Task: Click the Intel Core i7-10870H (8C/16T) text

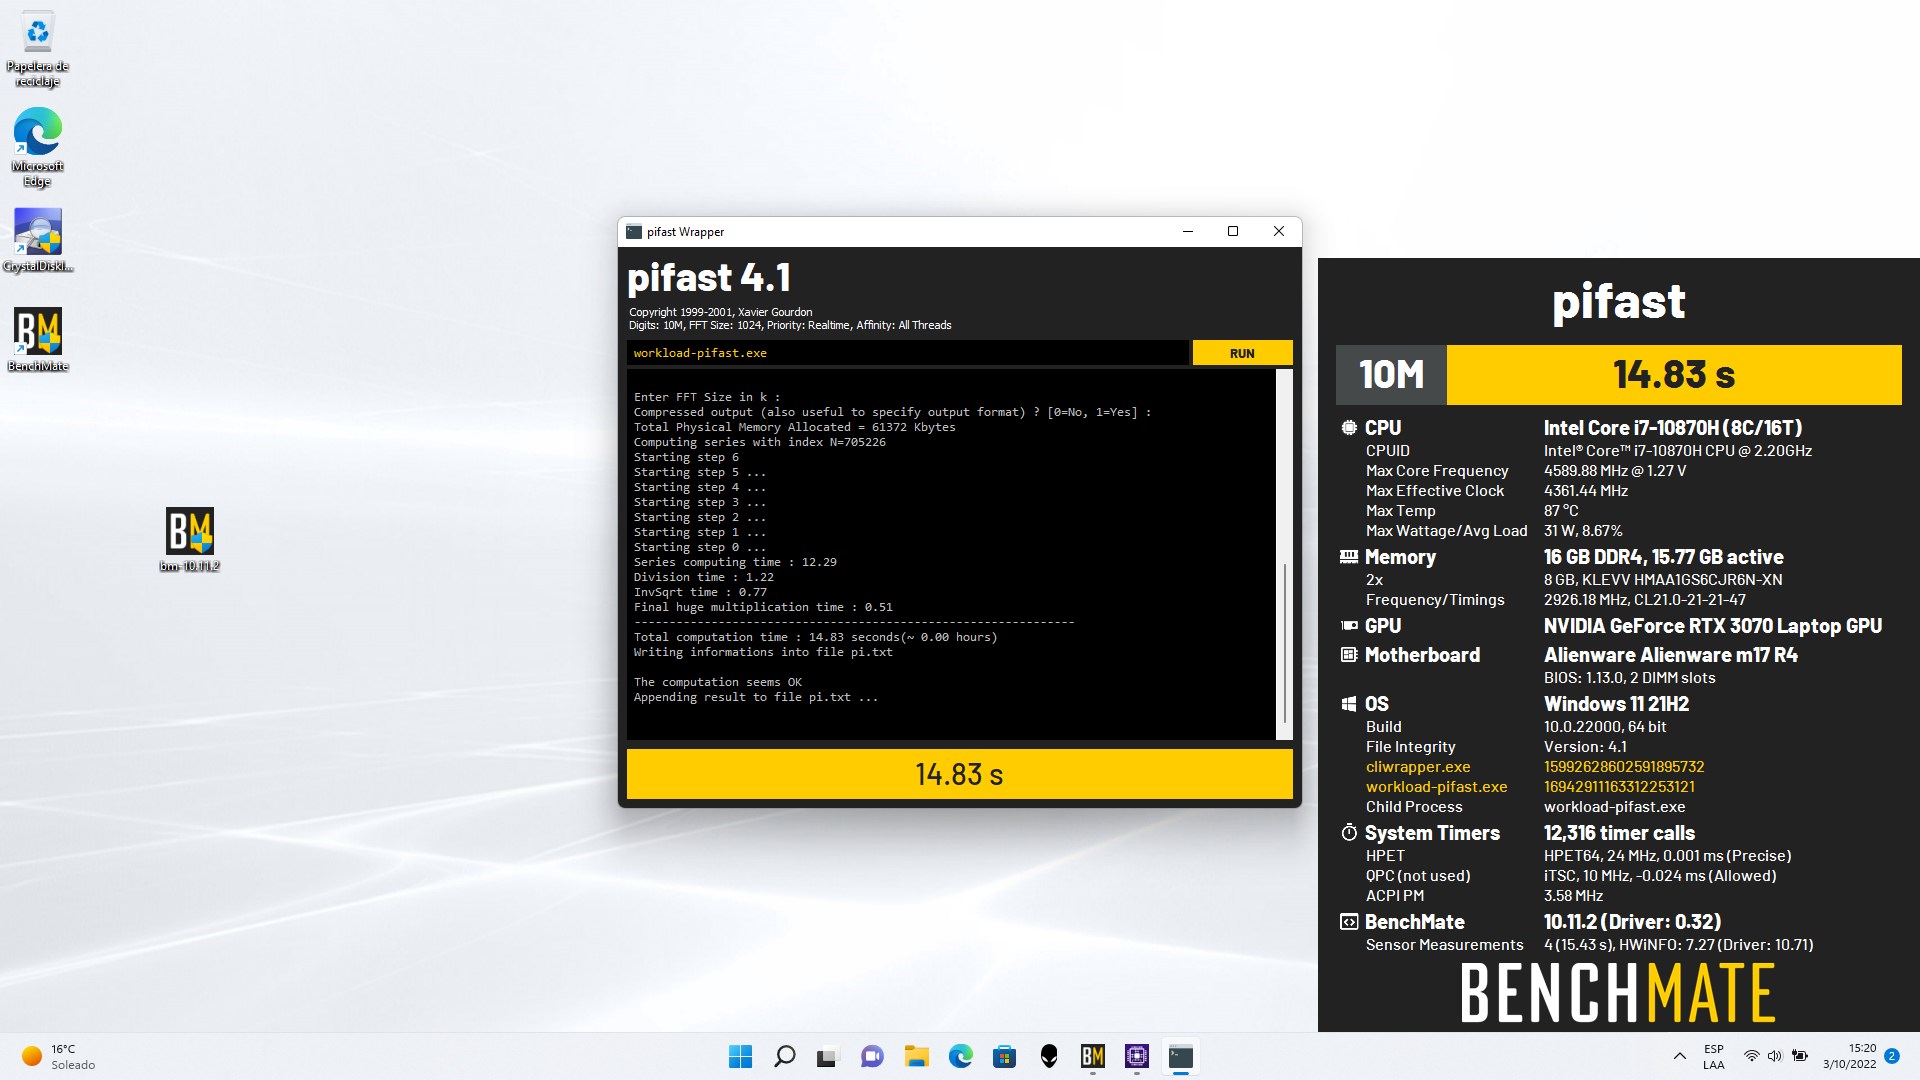Action: [x=1673, y=428]
